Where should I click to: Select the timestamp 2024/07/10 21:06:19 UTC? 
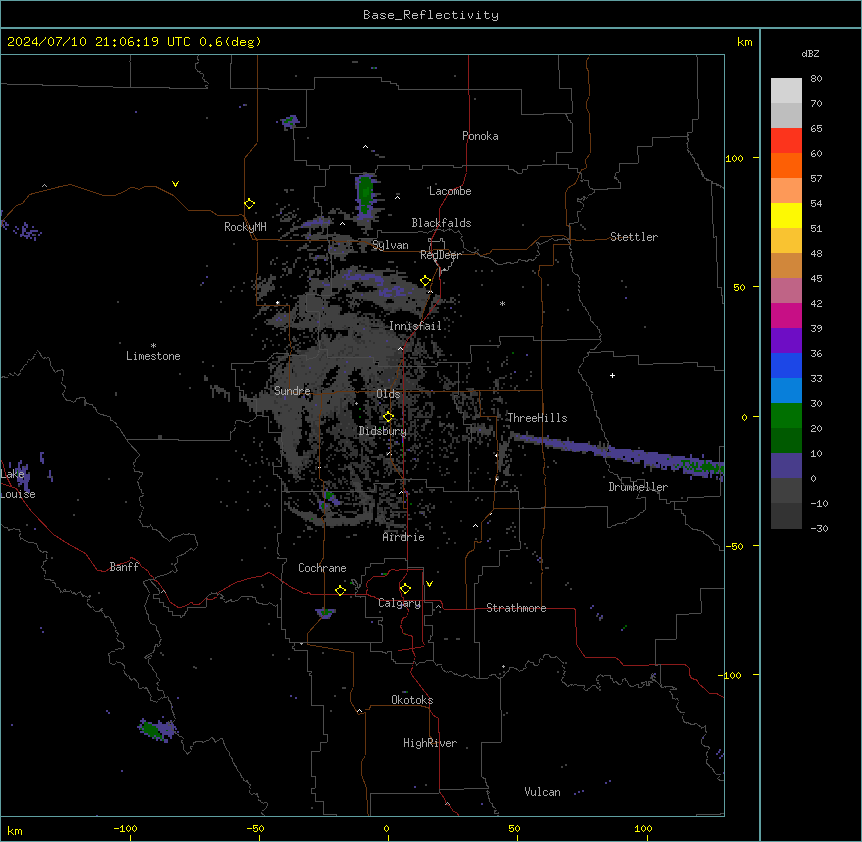pyautogui.click(x=99, y=42)
